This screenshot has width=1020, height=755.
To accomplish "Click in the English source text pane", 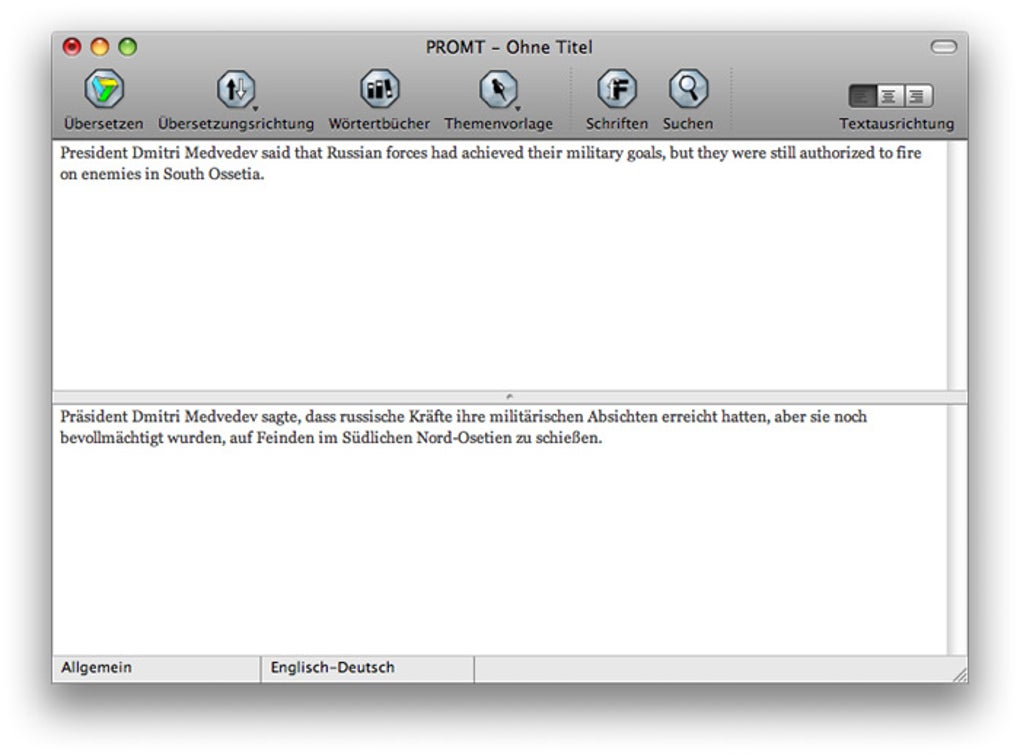I will tap(500, 265).
